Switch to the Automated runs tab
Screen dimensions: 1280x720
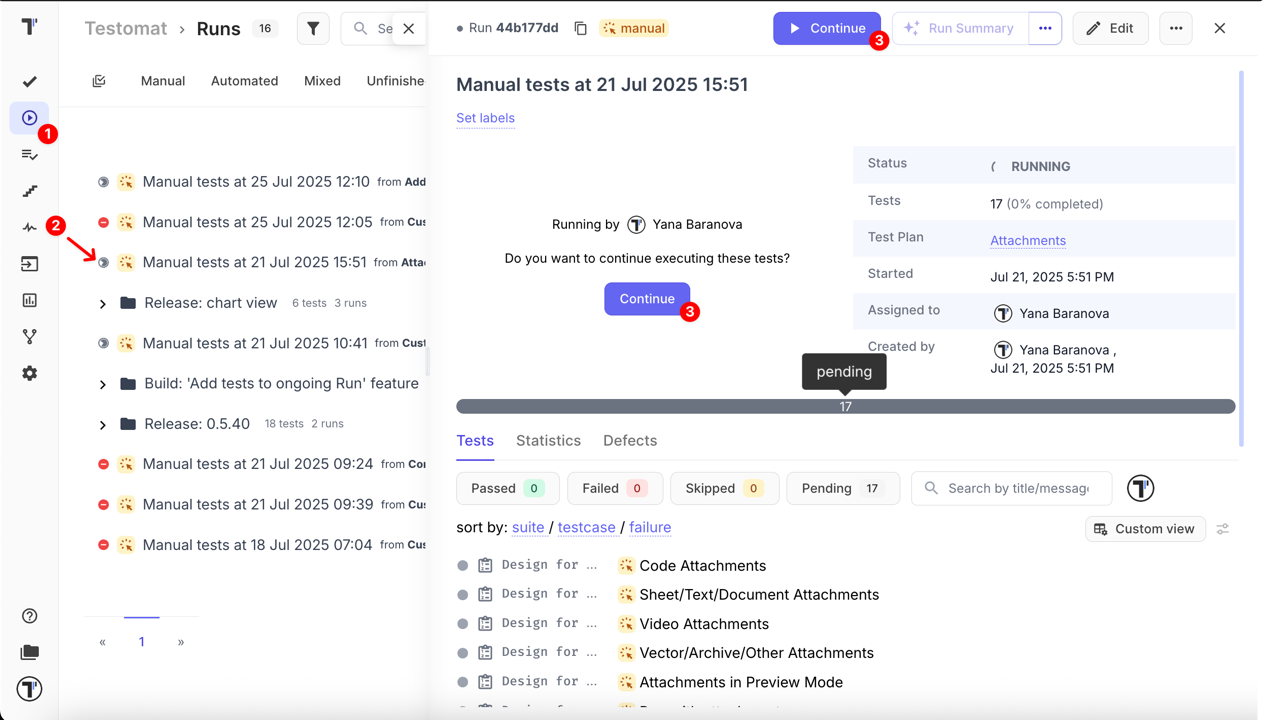coord(244,81)
